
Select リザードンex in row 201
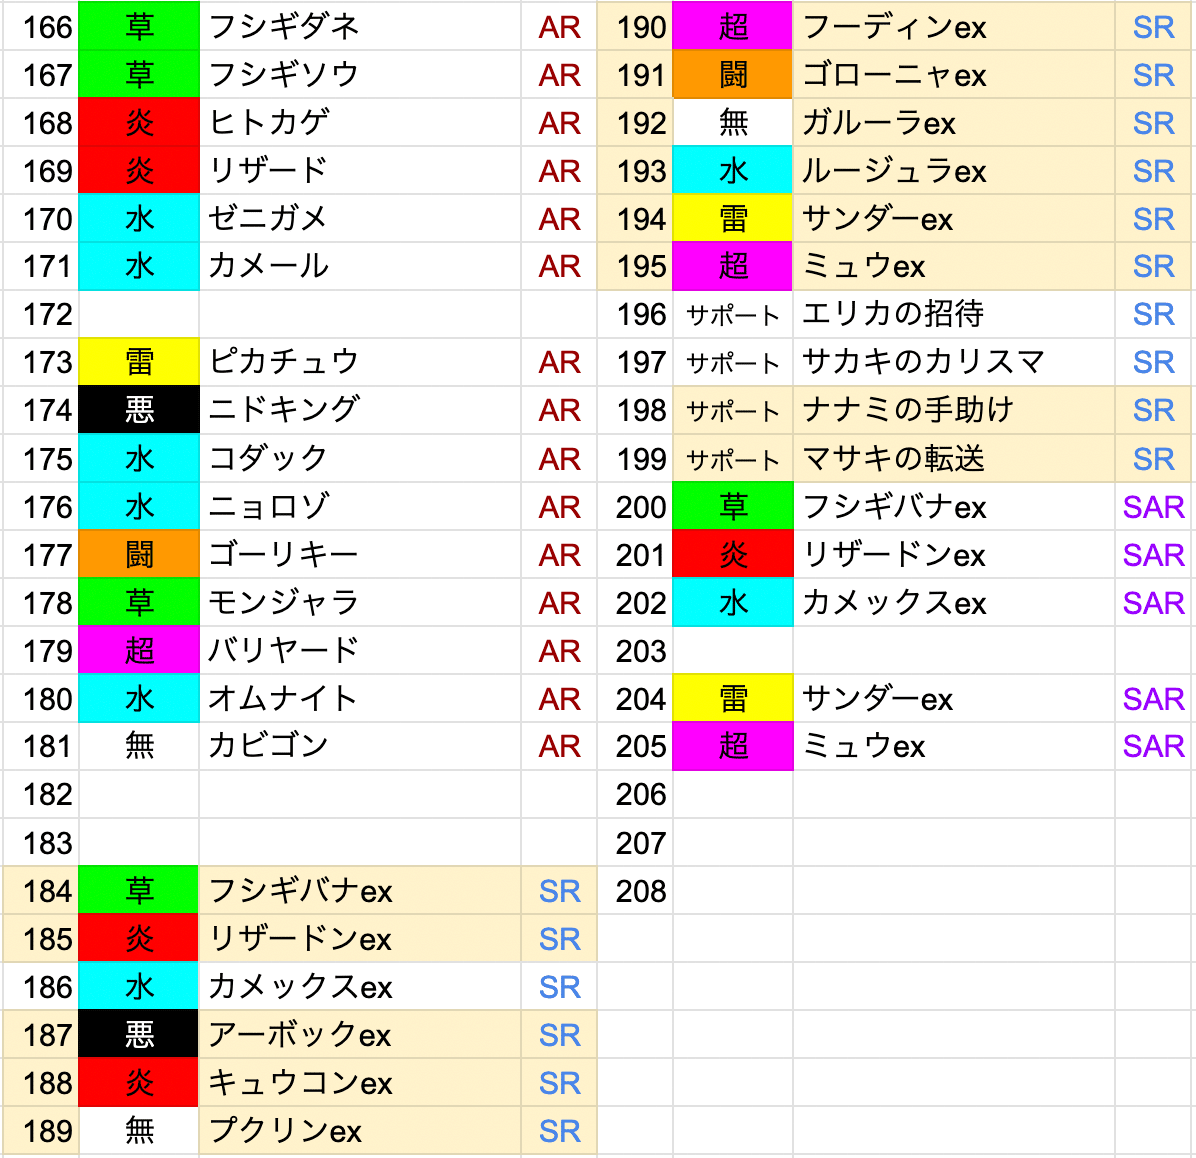click(x=953, y=555)
